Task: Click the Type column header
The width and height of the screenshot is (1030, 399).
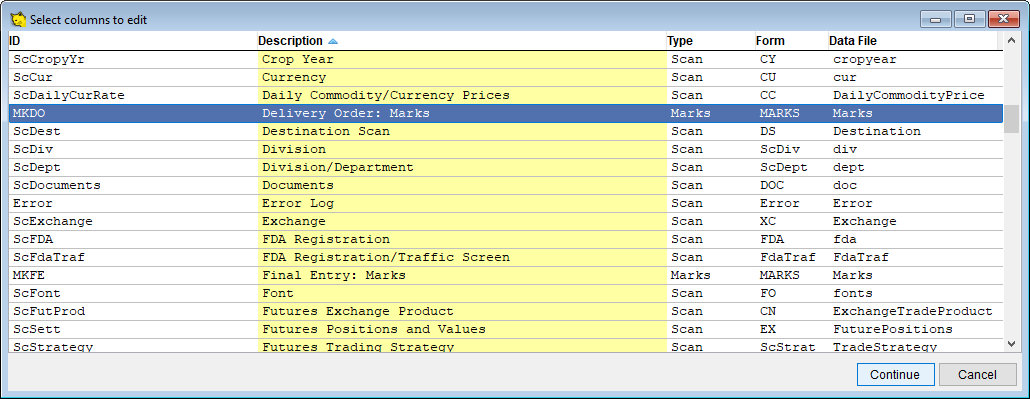Action: coord(710,41)
